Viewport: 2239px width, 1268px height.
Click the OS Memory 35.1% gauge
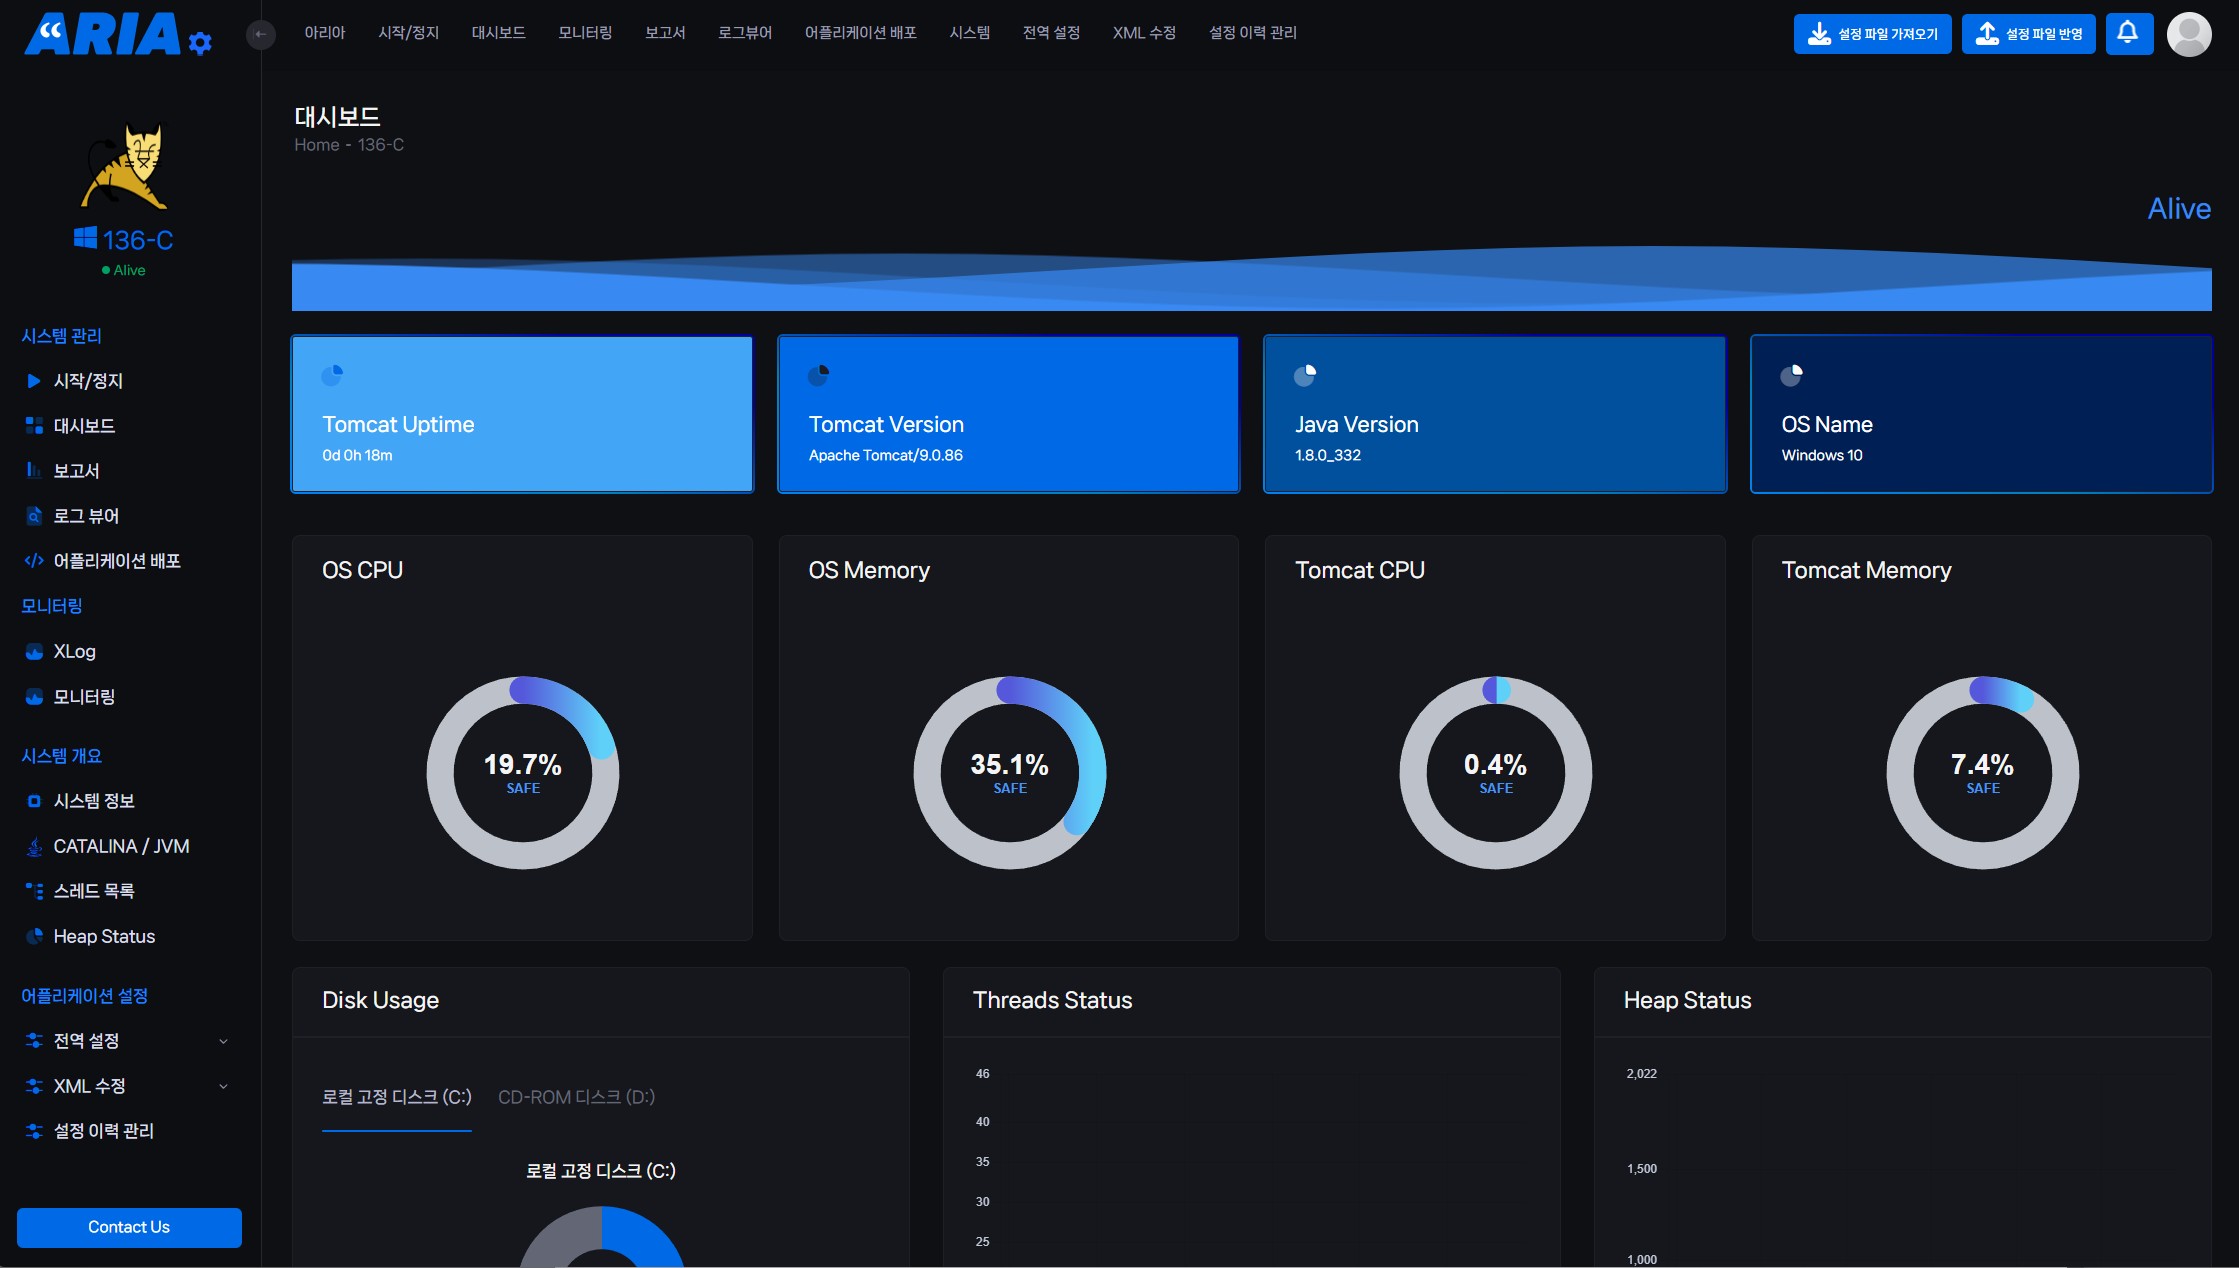tap(1010, 773)
